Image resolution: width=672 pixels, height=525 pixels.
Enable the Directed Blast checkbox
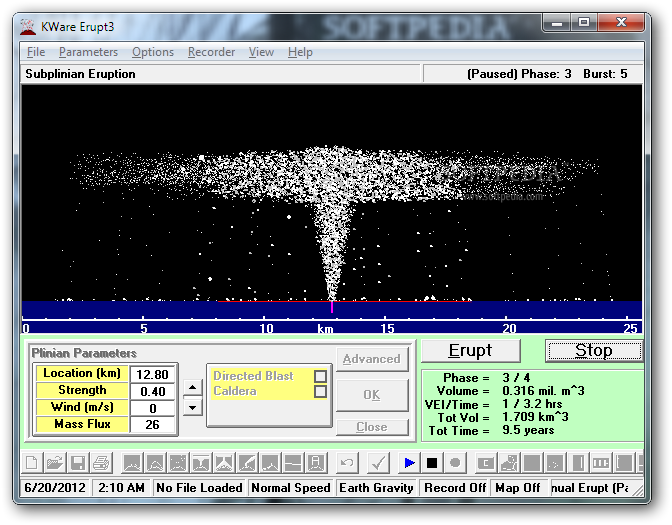320,376
